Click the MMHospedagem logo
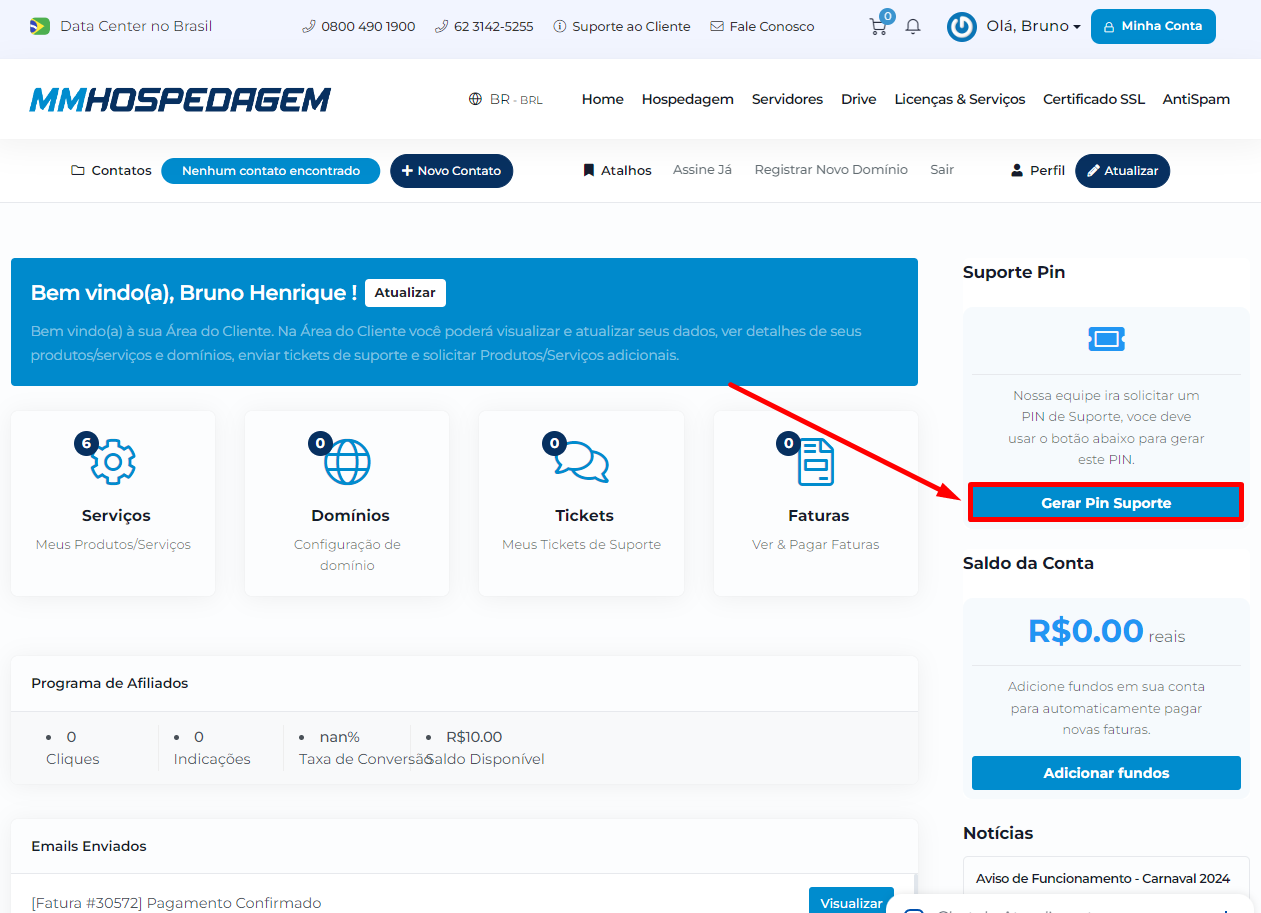This screenshot has width=1261, height=913. [180, 99]
